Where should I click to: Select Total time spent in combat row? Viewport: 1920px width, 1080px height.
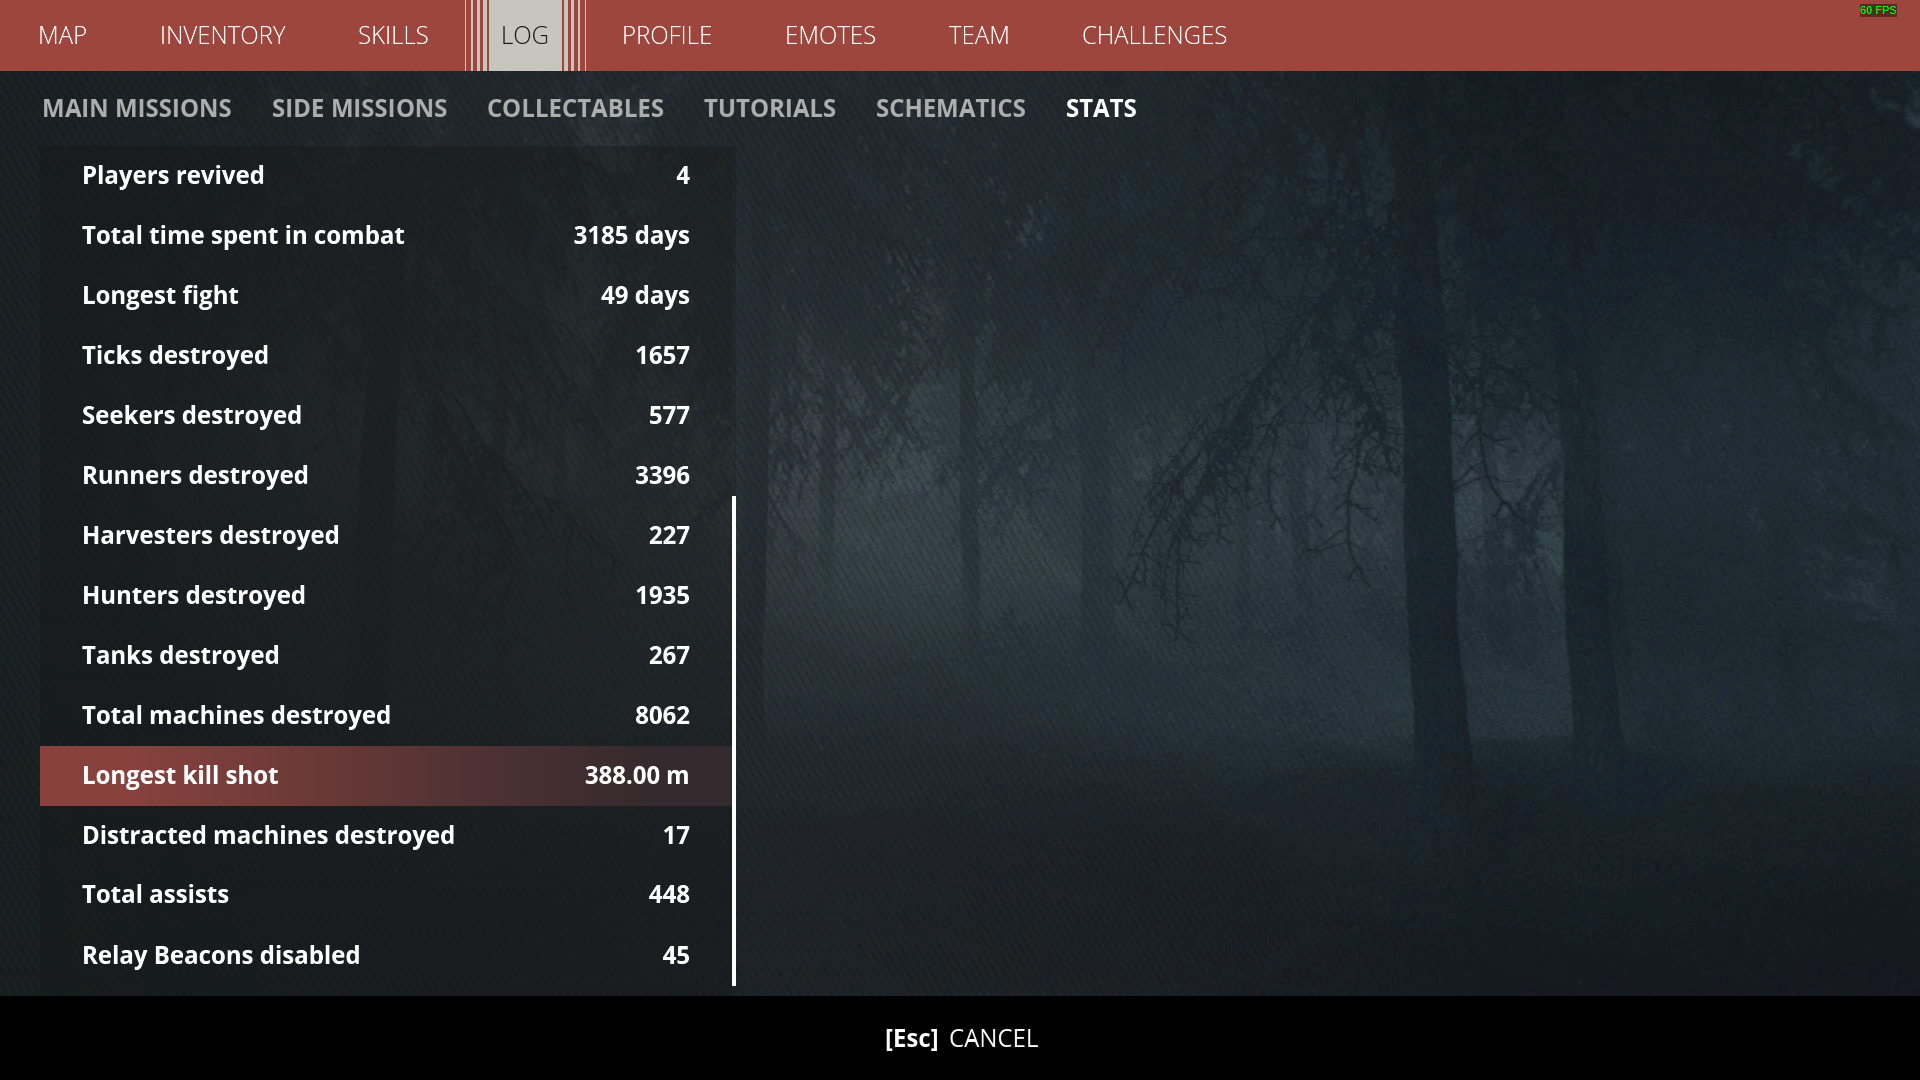[x=386, y=236]
